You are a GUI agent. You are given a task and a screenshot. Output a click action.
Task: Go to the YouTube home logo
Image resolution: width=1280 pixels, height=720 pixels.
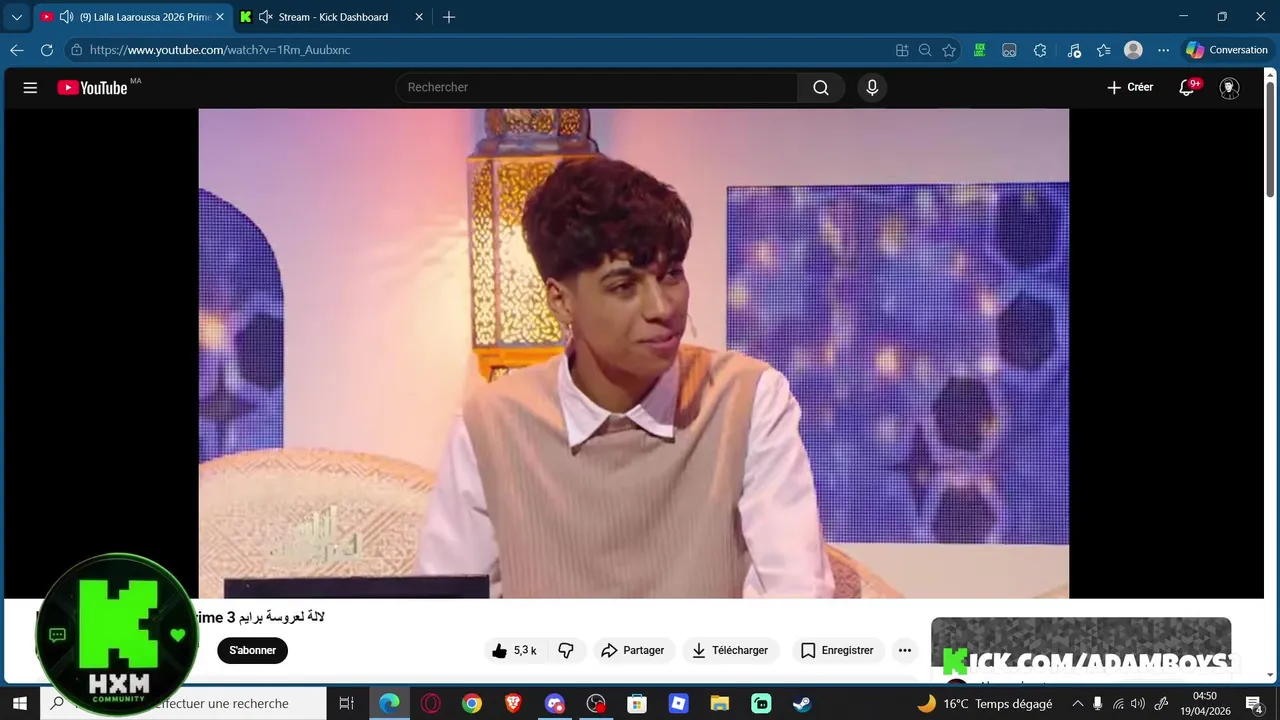tap(93, 88)
